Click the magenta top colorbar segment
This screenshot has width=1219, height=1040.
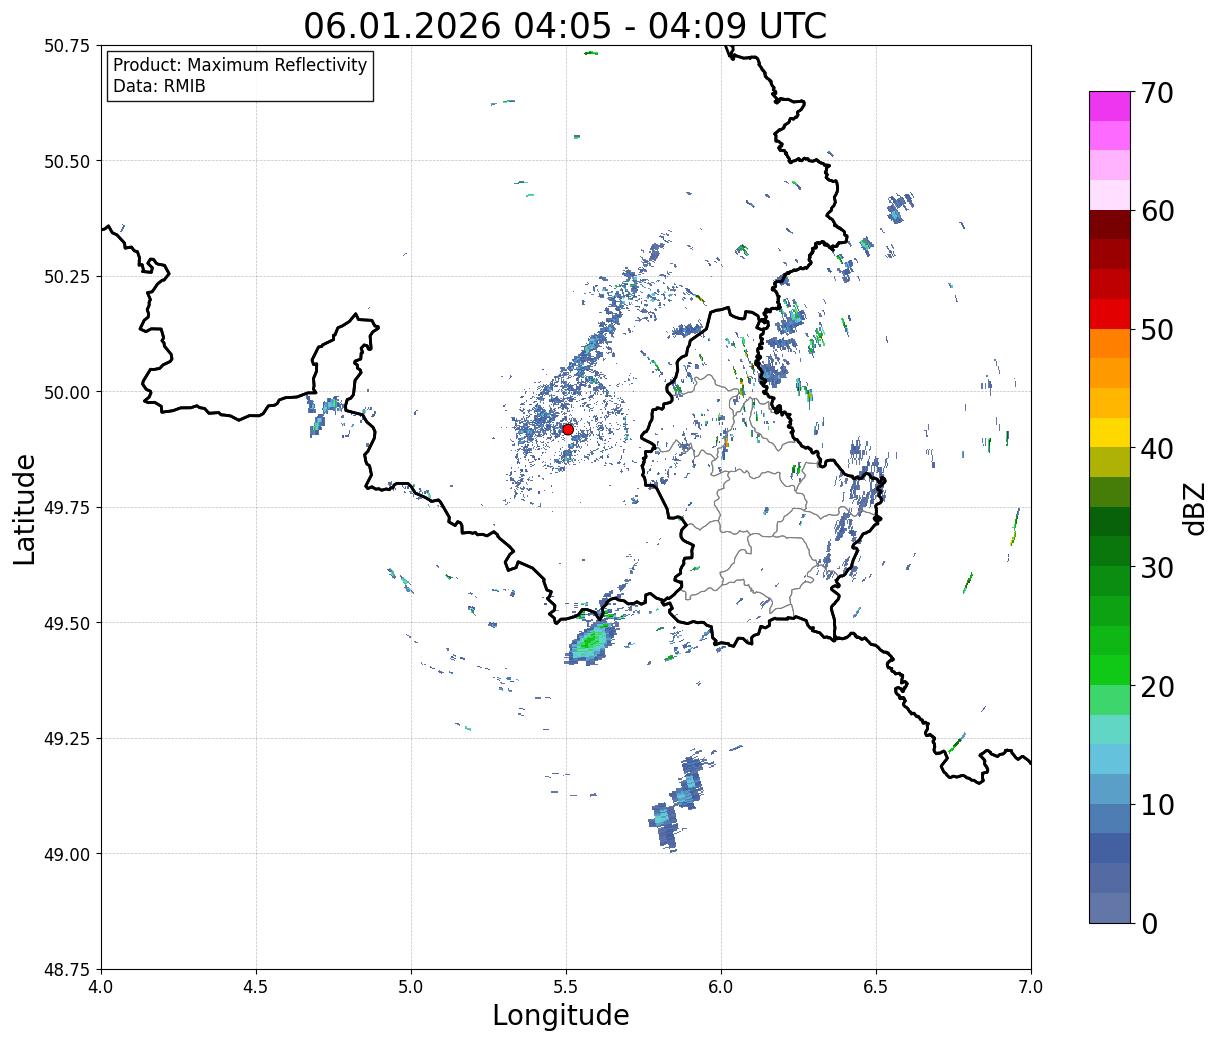pos(1109,106)
